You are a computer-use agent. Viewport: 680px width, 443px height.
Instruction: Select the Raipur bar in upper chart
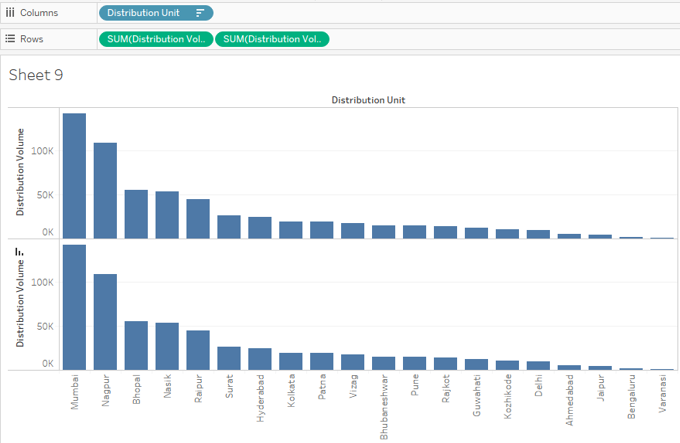pos(198,219)
